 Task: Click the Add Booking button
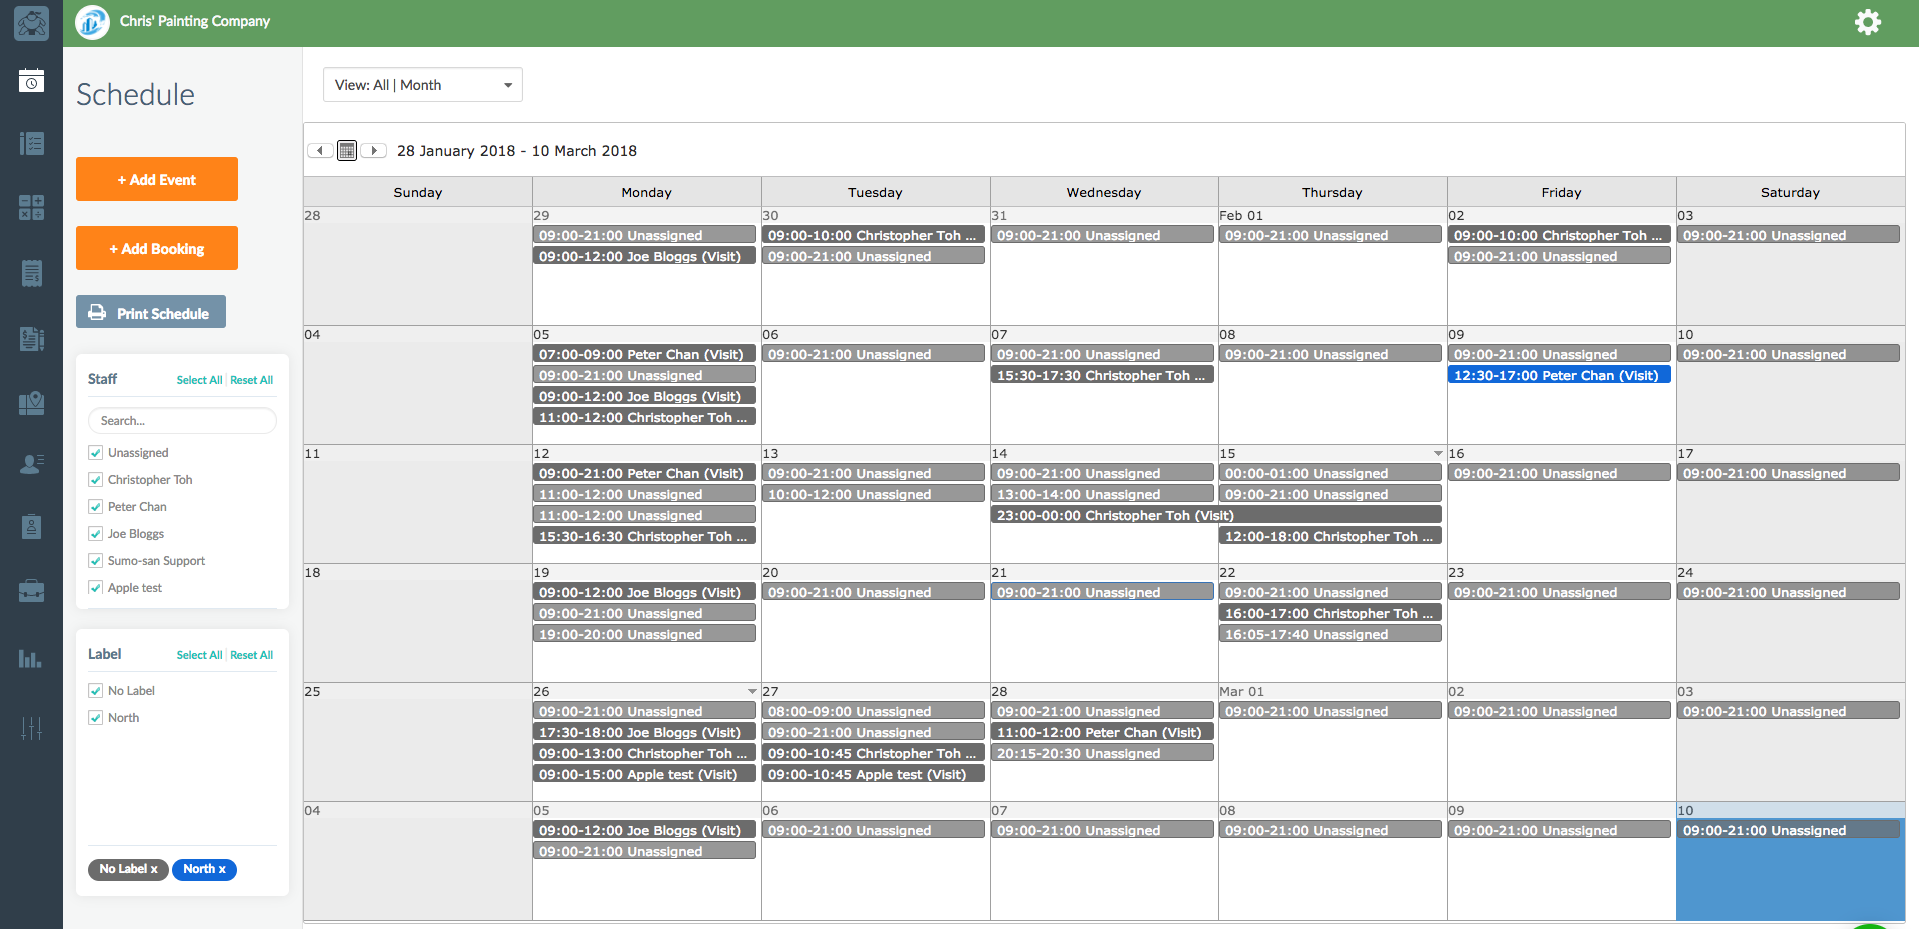(x=157, y=248)
